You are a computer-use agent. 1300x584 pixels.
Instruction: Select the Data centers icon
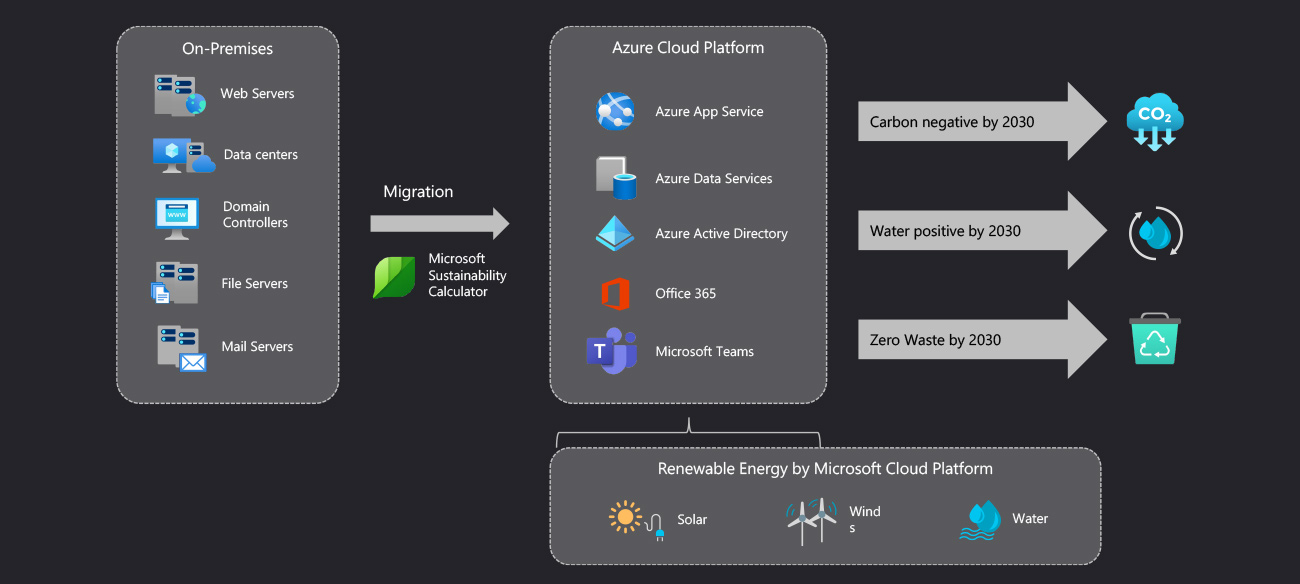coord(183,155)
